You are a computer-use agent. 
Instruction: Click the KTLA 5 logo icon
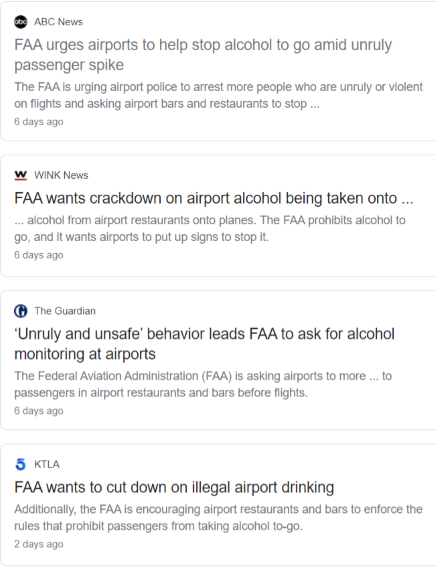pos(21,464)
